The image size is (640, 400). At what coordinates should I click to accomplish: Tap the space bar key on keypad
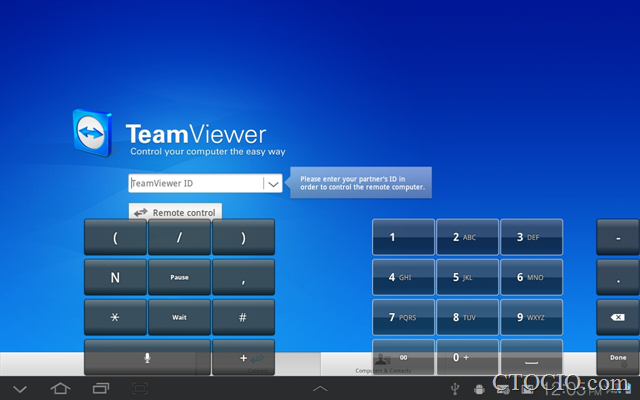tap(531, 358)
